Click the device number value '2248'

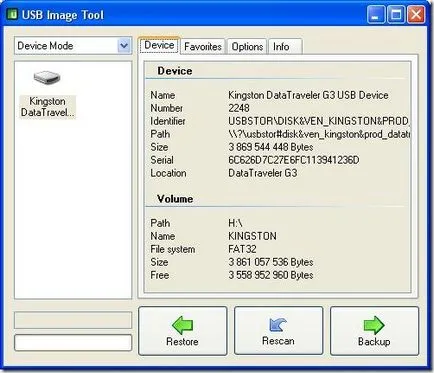point(239,108)
